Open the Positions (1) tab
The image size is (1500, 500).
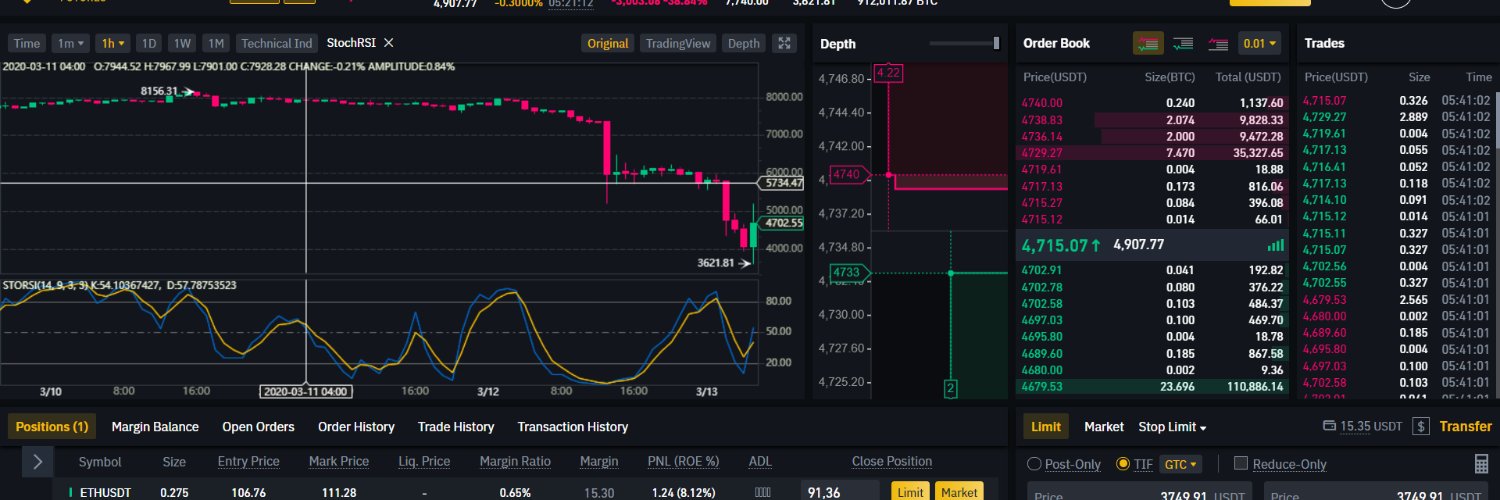[x=52, y=427]
